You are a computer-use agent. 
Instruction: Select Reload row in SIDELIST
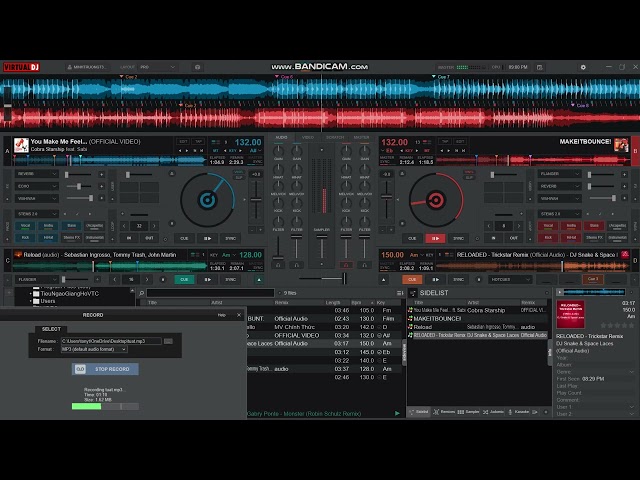478,327
